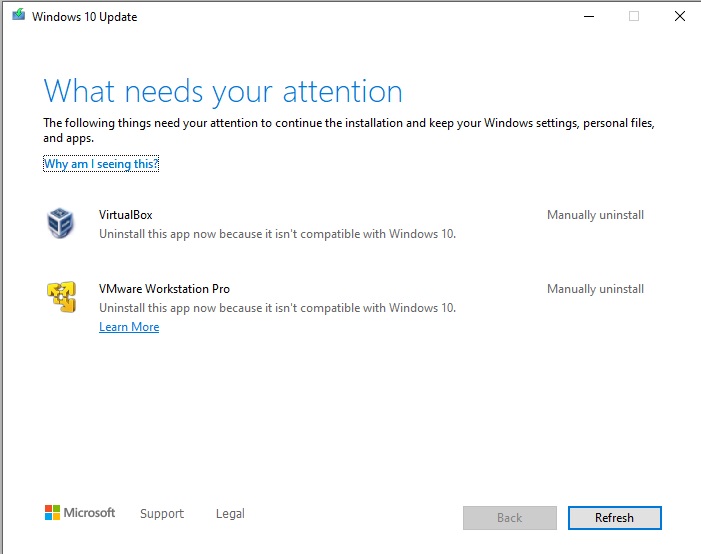Minimize the Windows 10 Update window

pos(589,17)
